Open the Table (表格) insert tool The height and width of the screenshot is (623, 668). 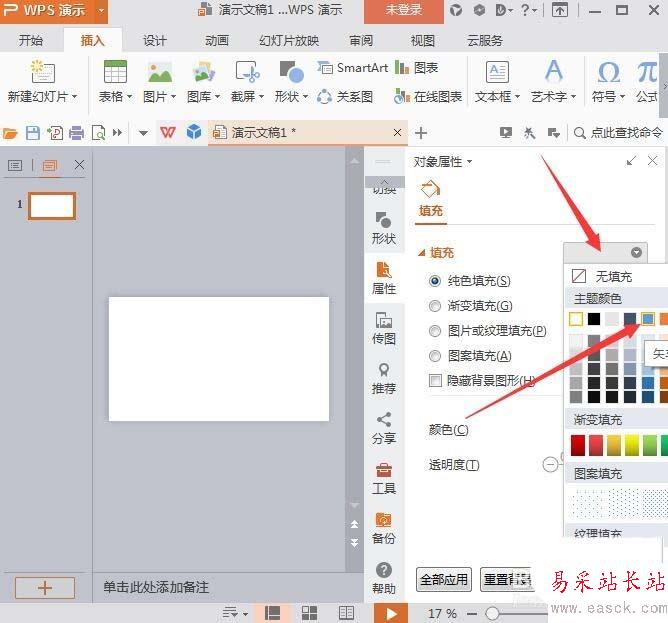pos(115,72)
